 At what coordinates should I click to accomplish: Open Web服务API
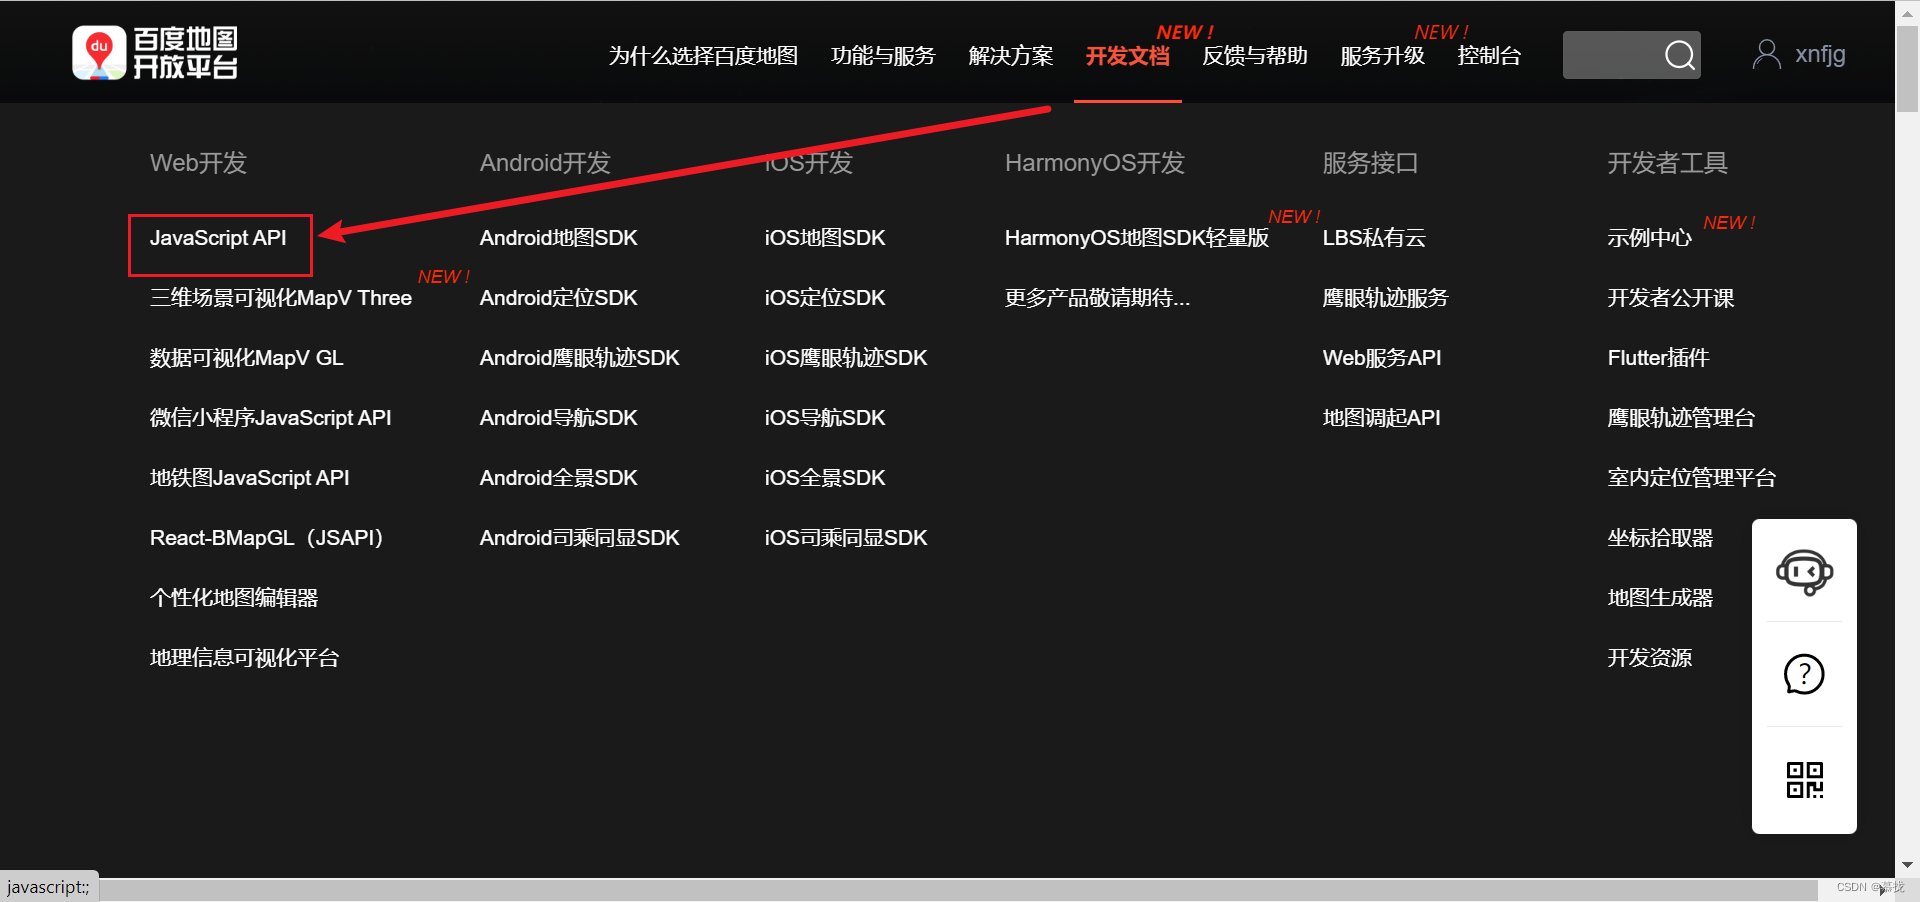1382,358
